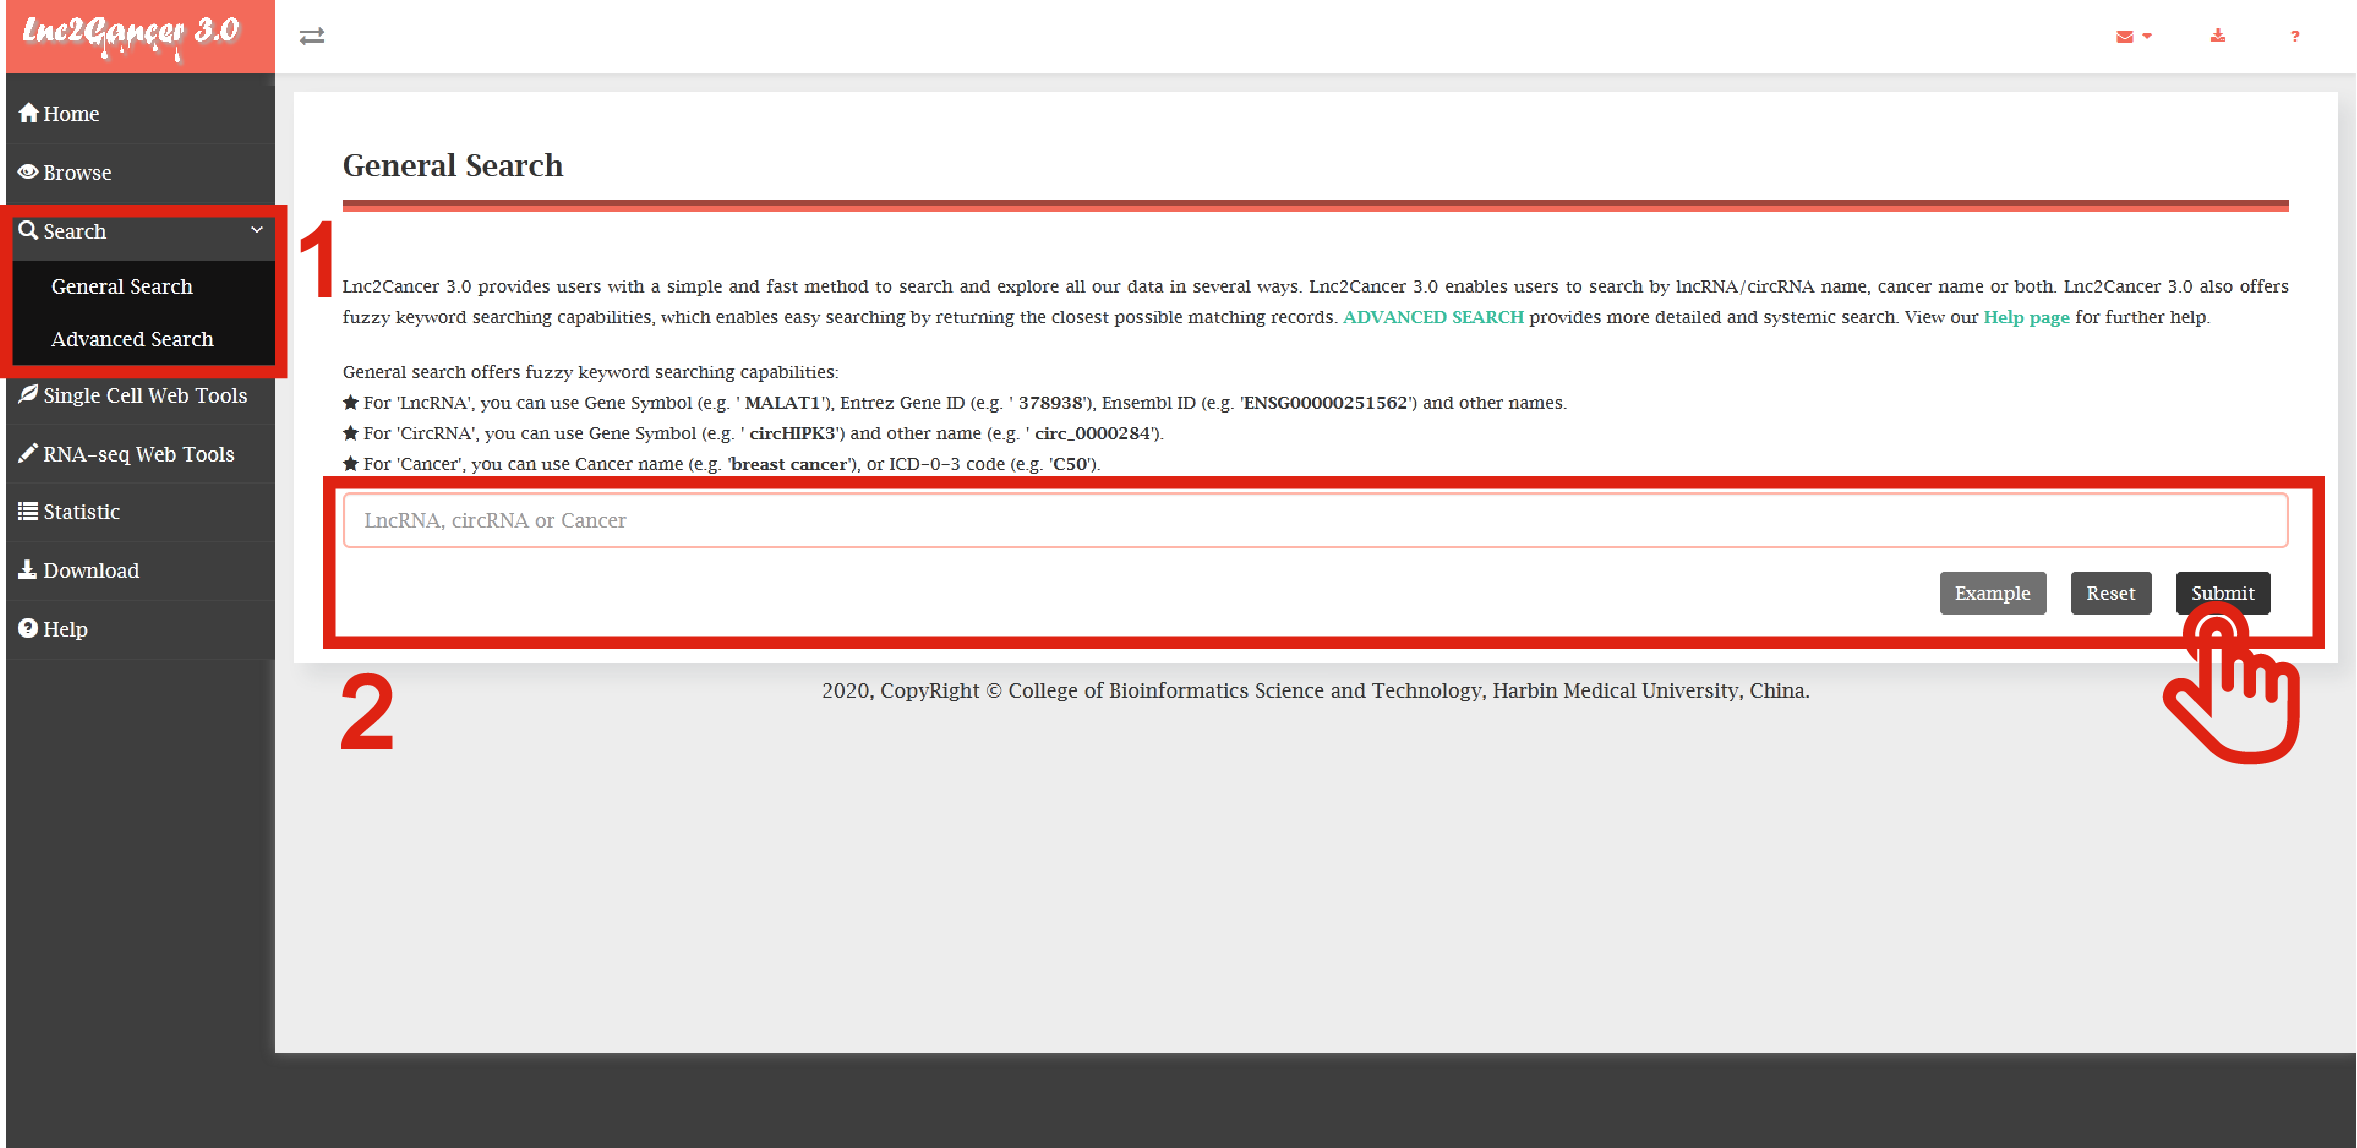Click the LncRNA, circRNA or Cancer field
2357x1148 pixels.
pyautogui.click(x=1314, y=521)
